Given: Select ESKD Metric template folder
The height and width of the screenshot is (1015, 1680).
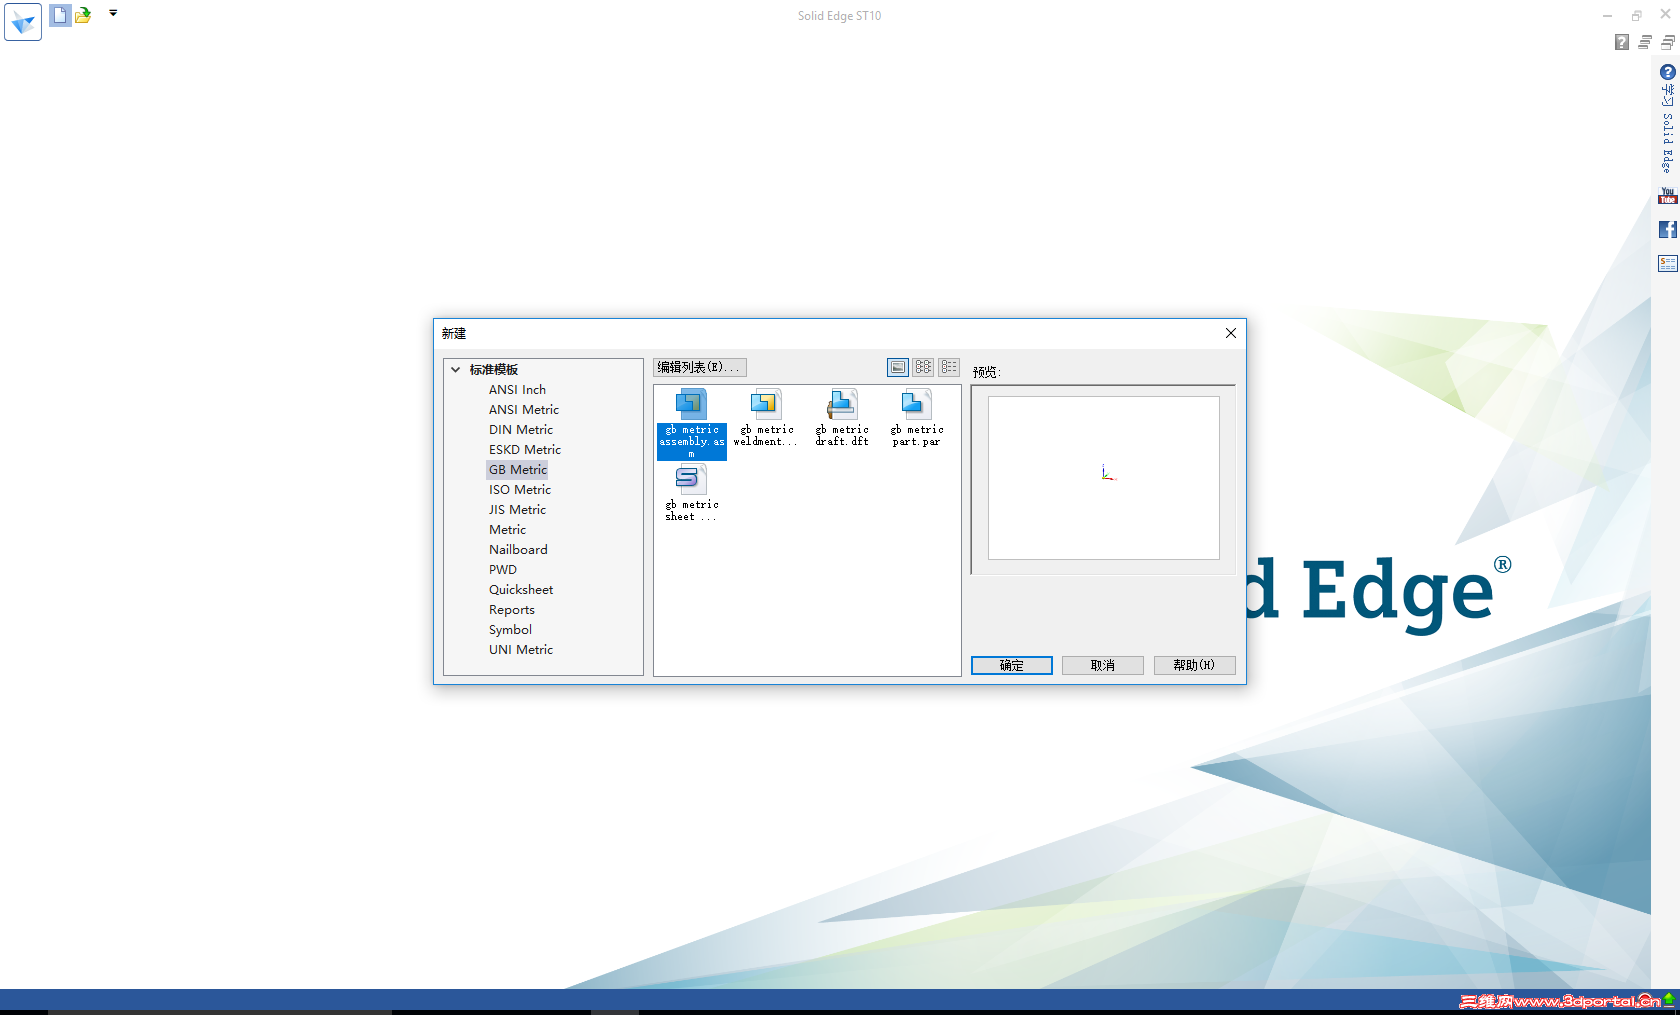Looking at the screenshot, I should [525, 450].
